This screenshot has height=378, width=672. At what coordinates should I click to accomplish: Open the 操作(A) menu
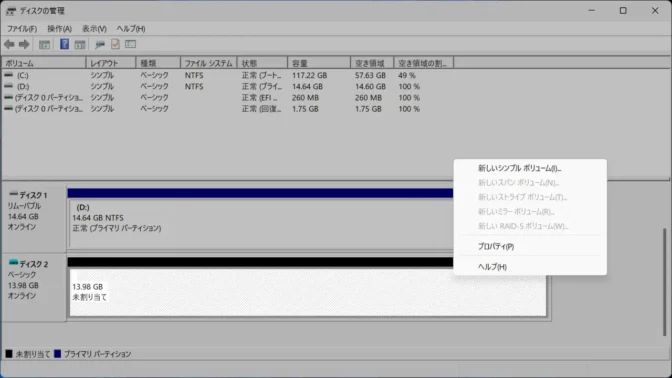point(59,29)
